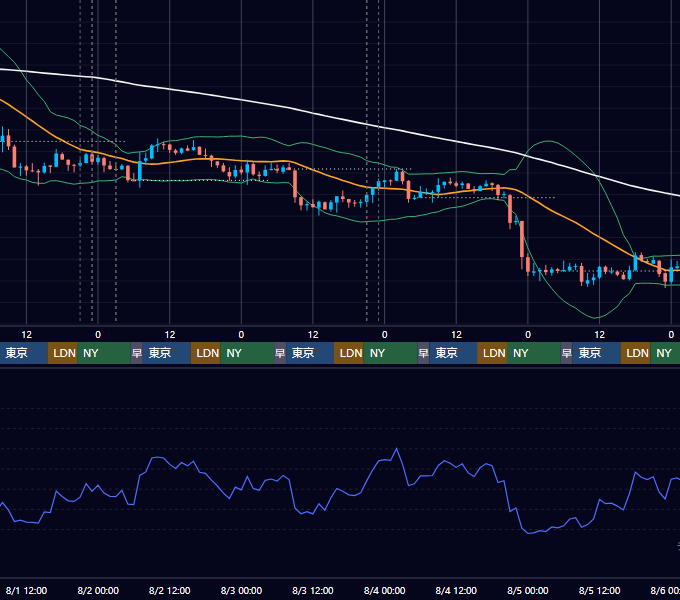Viewport: 680px width, 600px height.
Task: Click the 早 block preceding 8/4 12:00 東京
Action: click(423, 353)
